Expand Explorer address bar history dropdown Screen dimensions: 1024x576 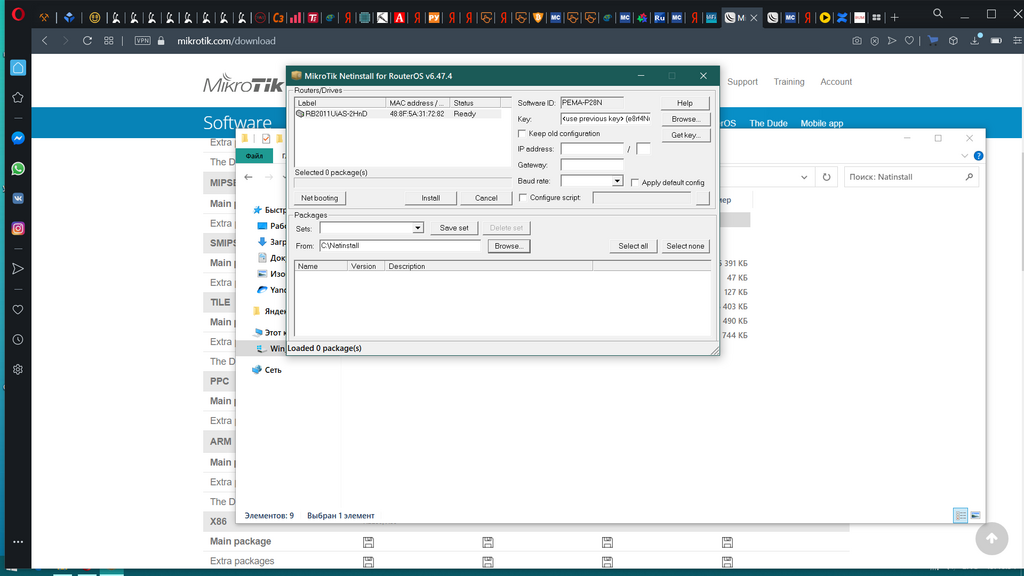pos(804,177)
